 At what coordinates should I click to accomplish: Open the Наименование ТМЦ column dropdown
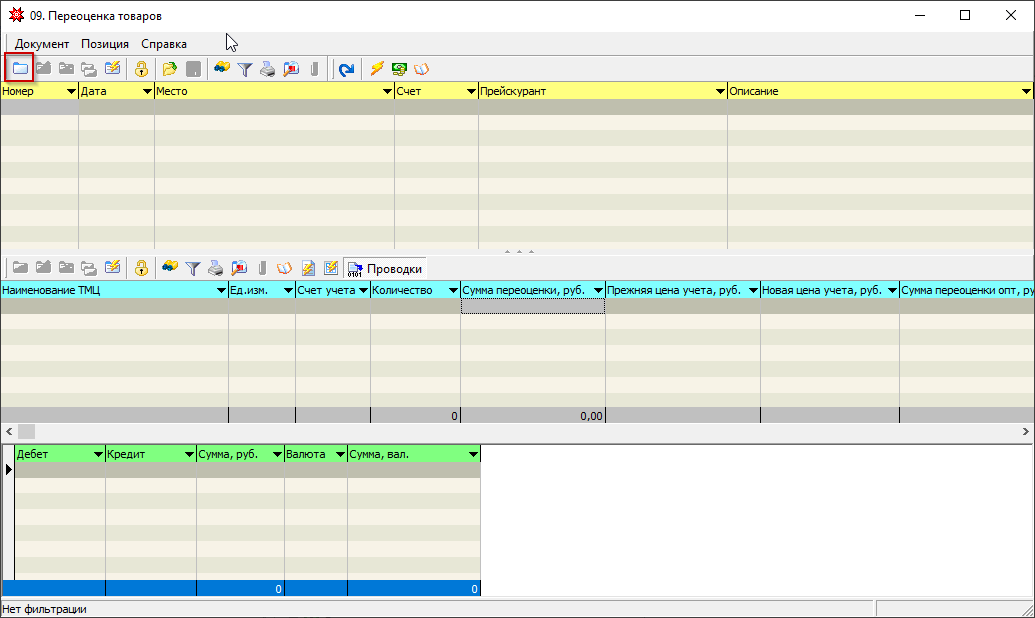[x=221, y=291]
